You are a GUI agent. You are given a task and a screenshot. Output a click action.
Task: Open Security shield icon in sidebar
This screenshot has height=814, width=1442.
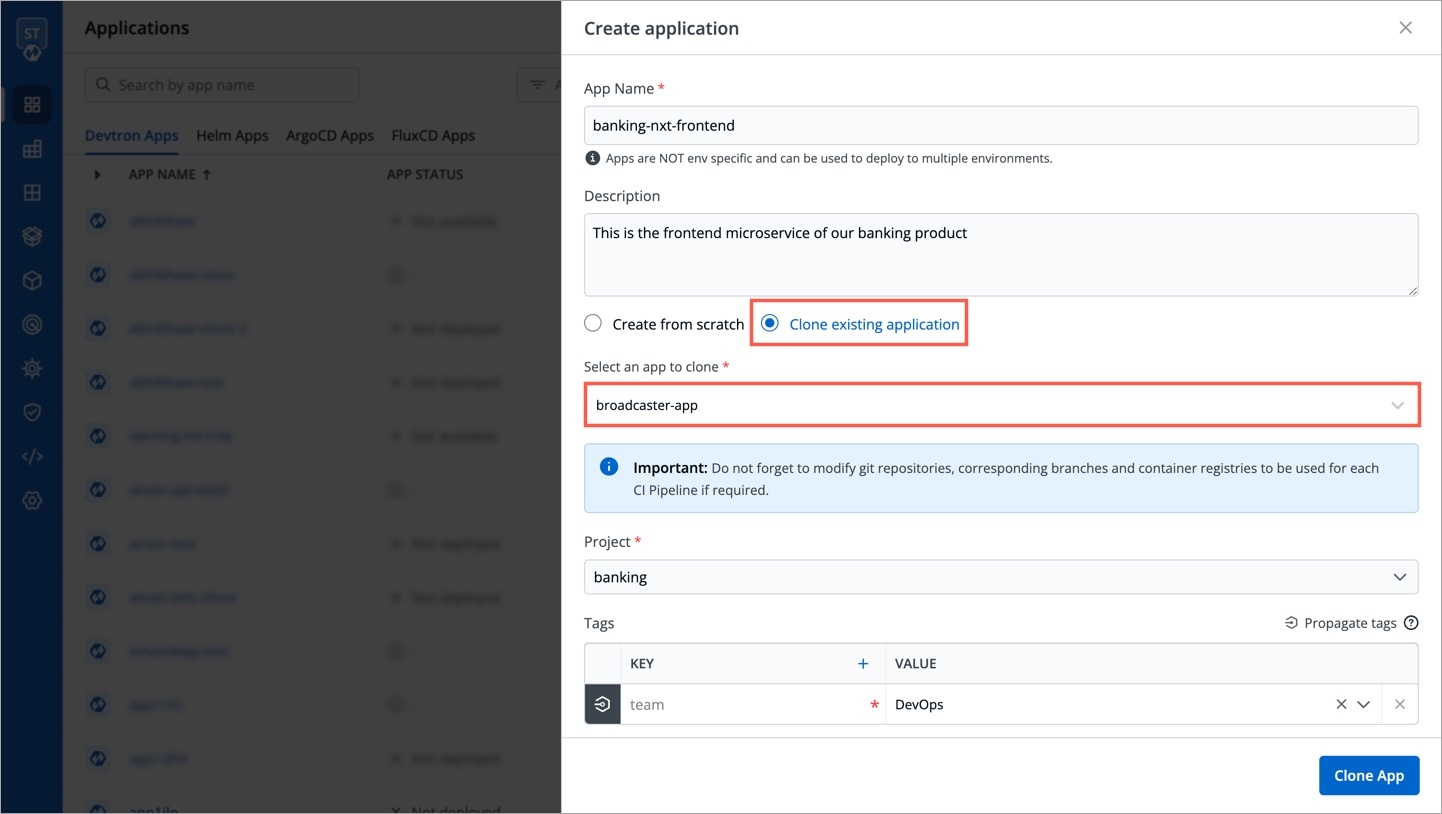click(x=32, y=413)
